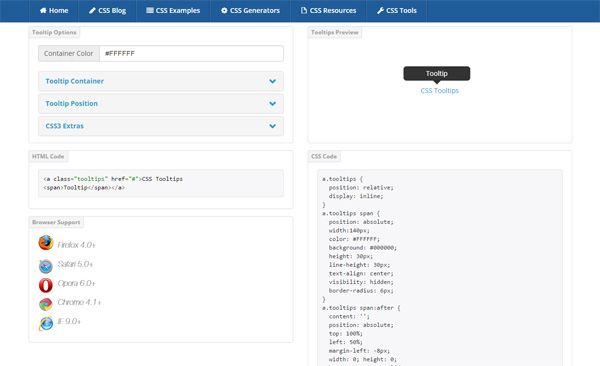600x366 pixels.
Task: Click the pencil icon beside CSS Blog
Action: pos(92,10)
